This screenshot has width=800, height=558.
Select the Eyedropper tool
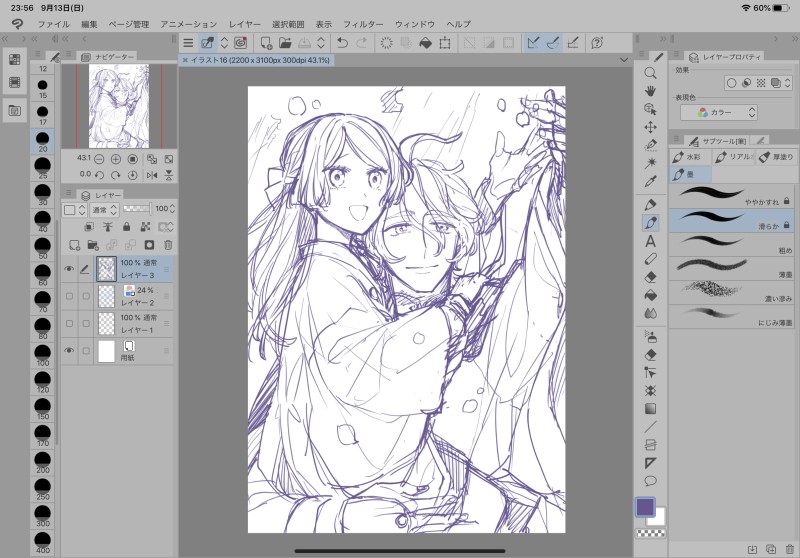coord(650,181)
